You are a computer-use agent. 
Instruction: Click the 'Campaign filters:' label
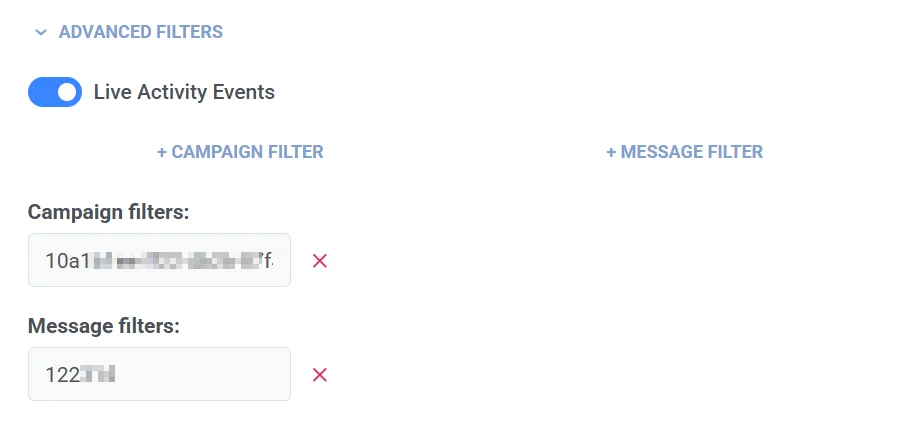click(108, 212)
